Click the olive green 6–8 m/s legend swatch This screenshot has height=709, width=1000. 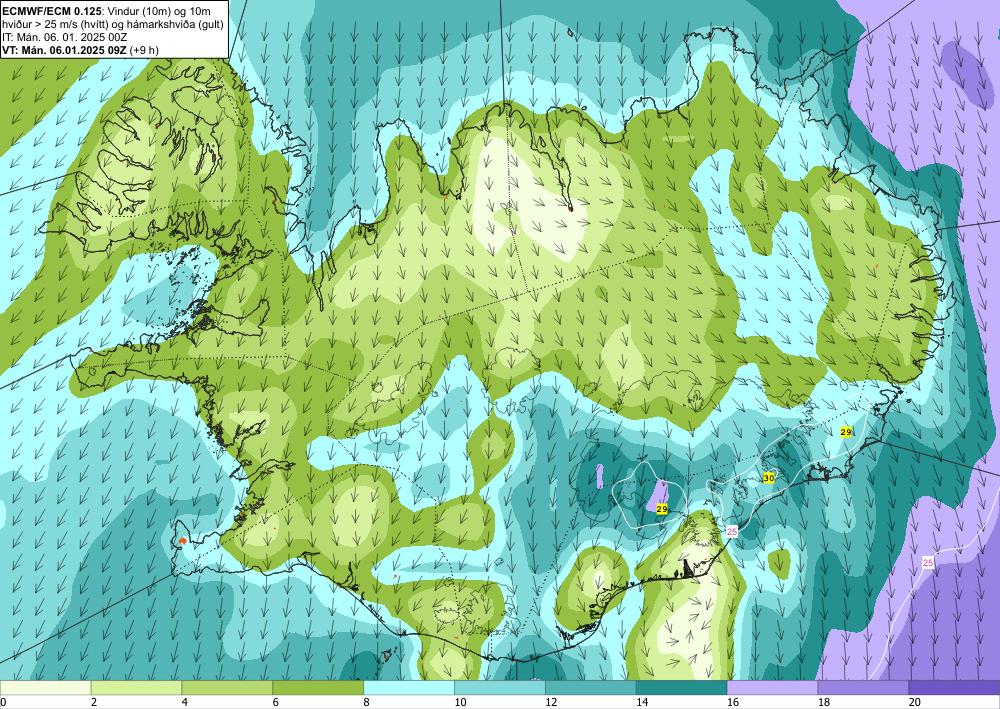point(318,688)
